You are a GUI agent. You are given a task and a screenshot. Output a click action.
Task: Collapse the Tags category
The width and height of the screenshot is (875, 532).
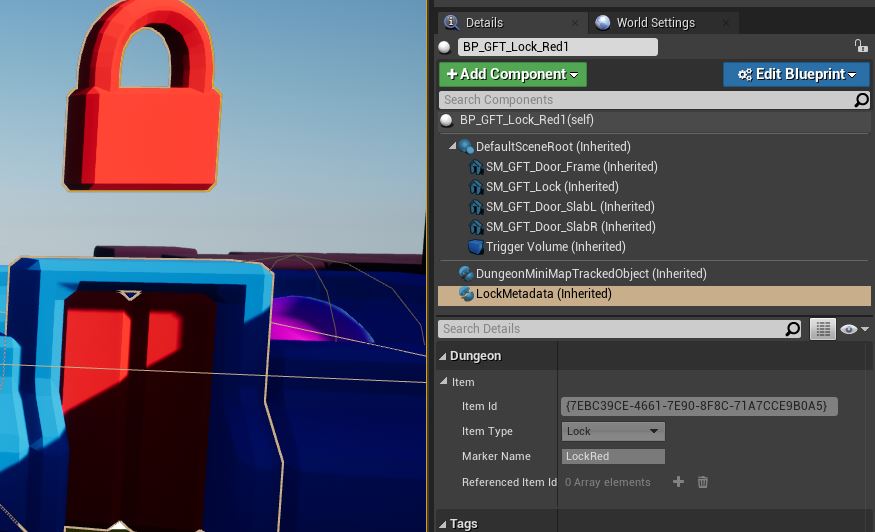pyautogui.click(x=443, y=524)
